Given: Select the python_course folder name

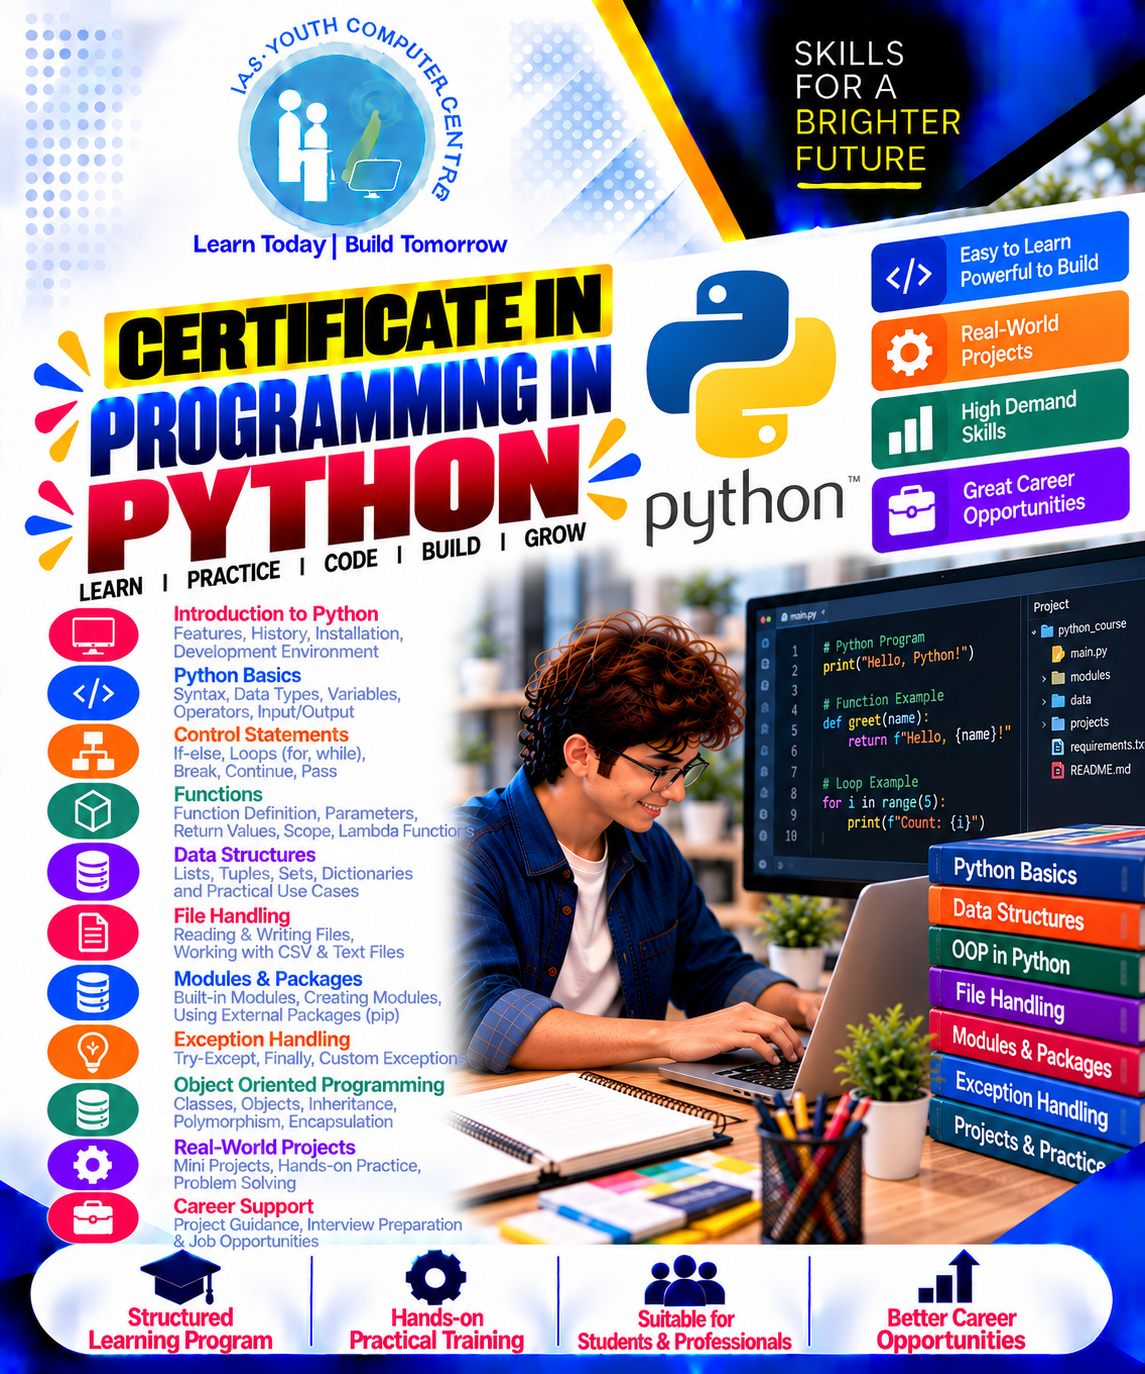Looking at the screenshot, I should pos(1091,627).
